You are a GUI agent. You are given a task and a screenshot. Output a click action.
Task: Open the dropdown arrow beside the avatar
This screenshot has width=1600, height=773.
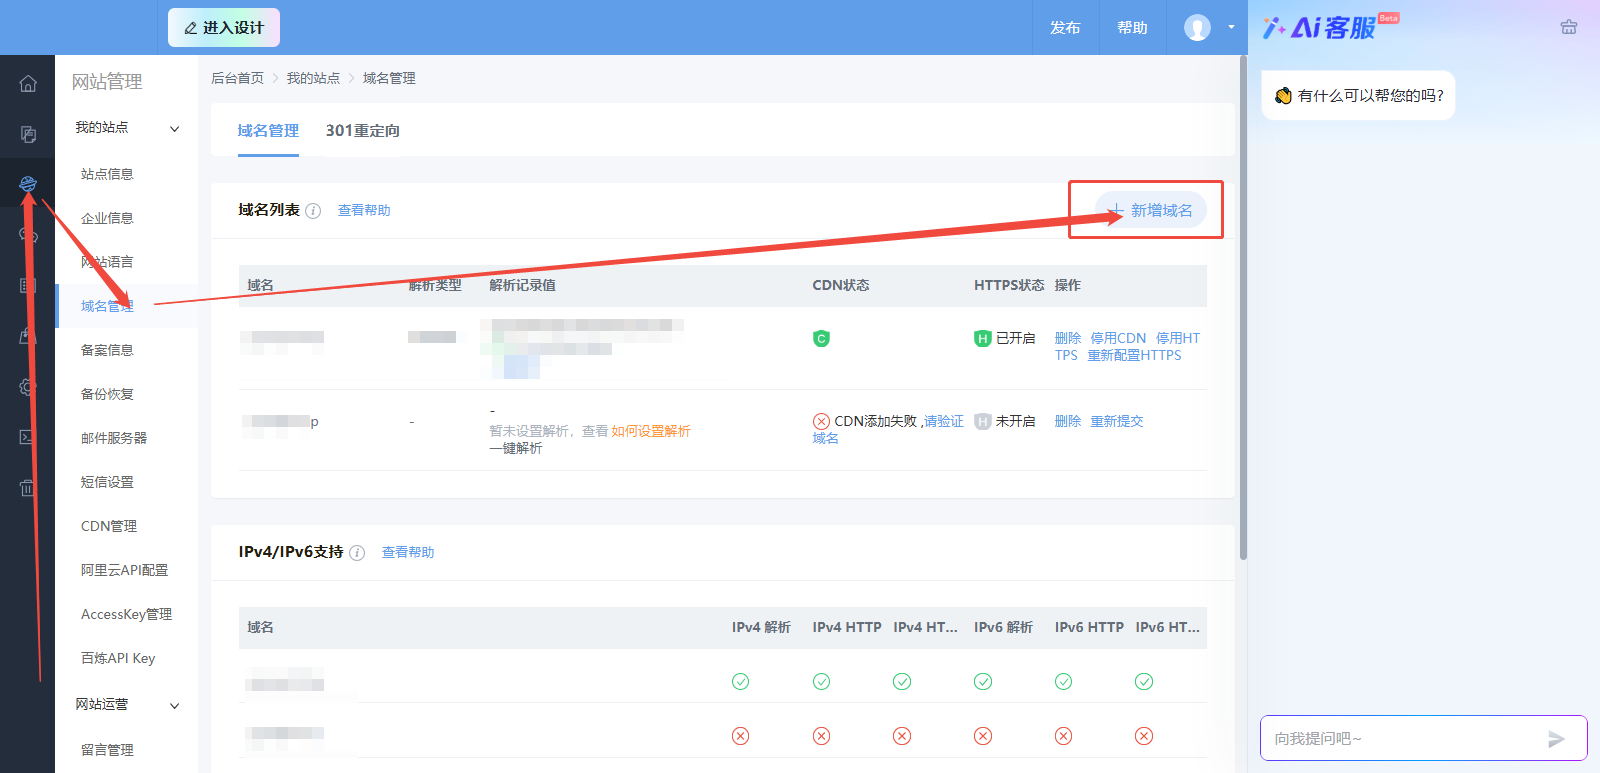coord(1231,28)
